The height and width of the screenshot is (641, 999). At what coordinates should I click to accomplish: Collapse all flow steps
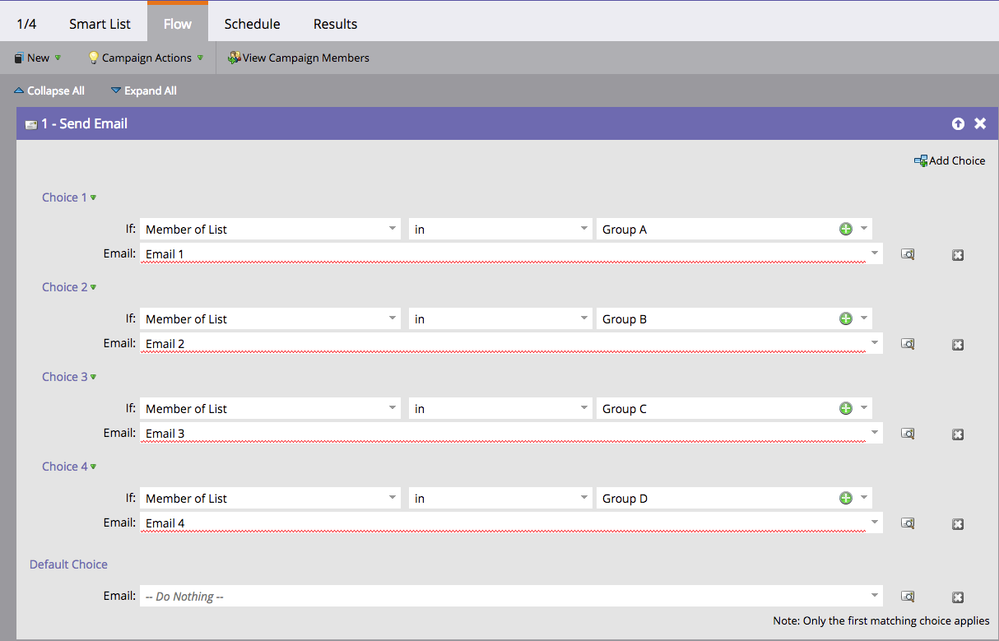49,91
